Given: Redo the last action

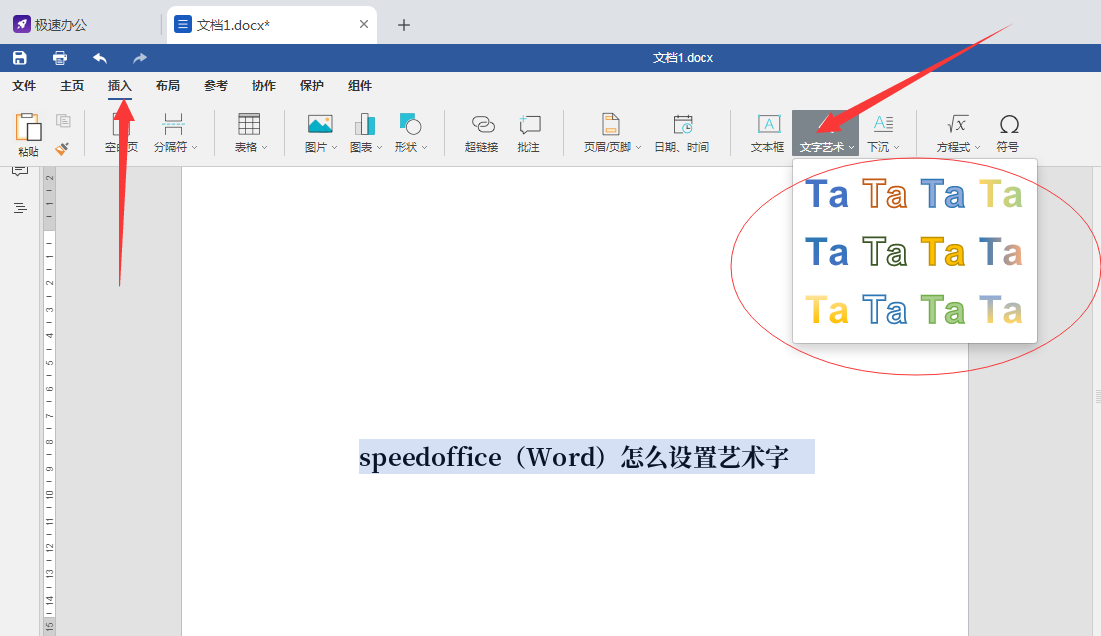Looking at the screenshot, I should point(140,58).
